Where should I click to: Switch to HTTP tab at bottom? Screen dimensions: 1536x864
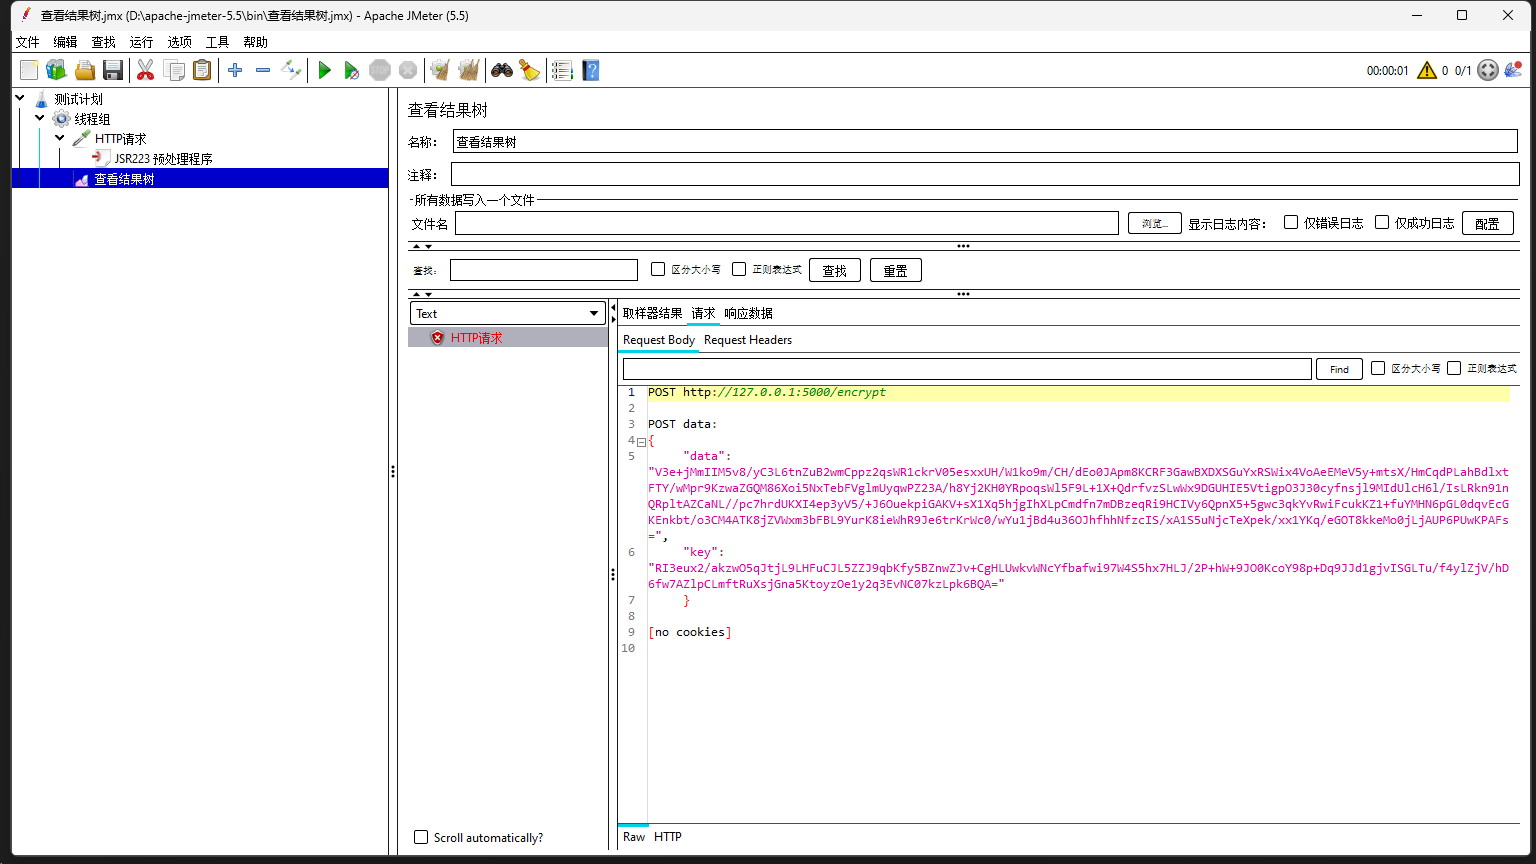[x=667, y=836]
